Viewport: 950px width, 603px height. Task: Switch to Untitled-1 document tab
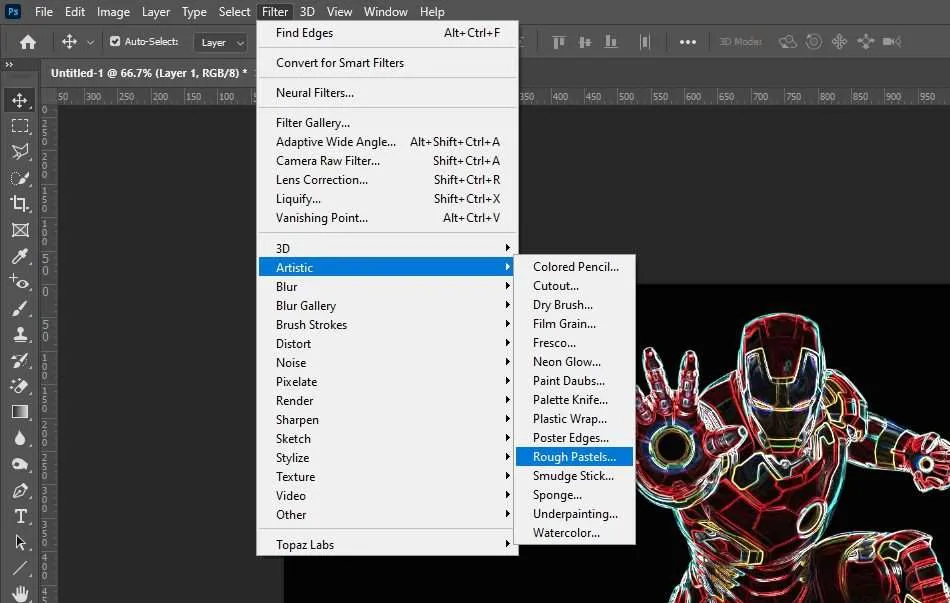click(148, 73)
